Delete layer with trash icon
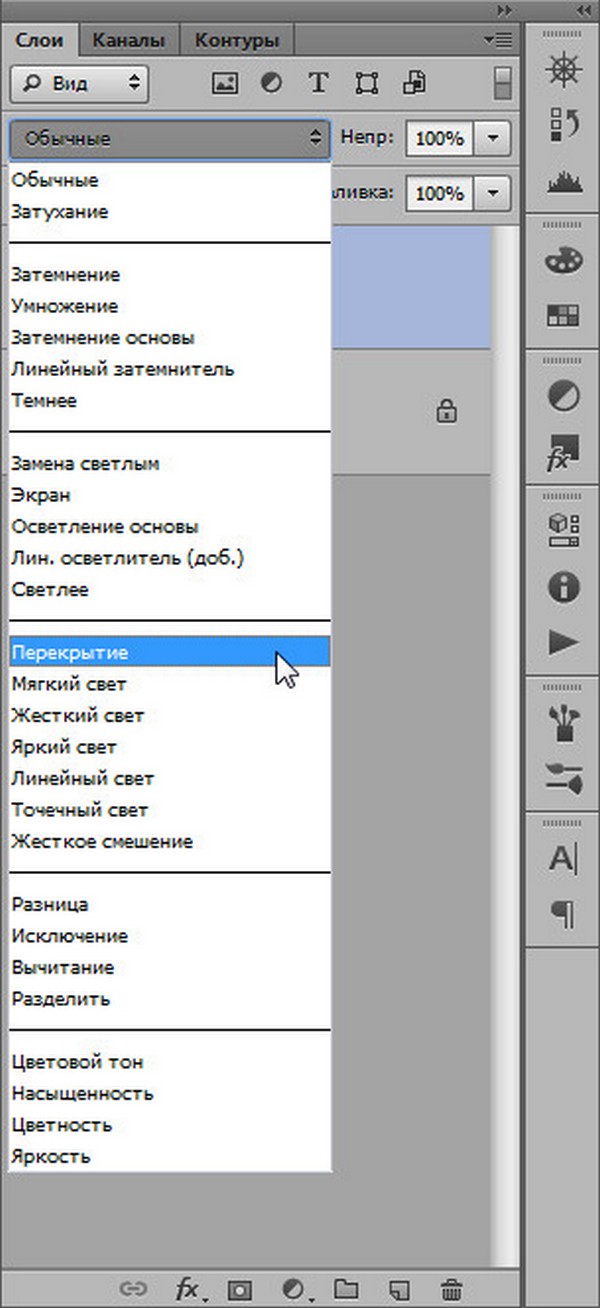The width and height of the screenshot is (600, 1308). click(x=452, y=1289)
